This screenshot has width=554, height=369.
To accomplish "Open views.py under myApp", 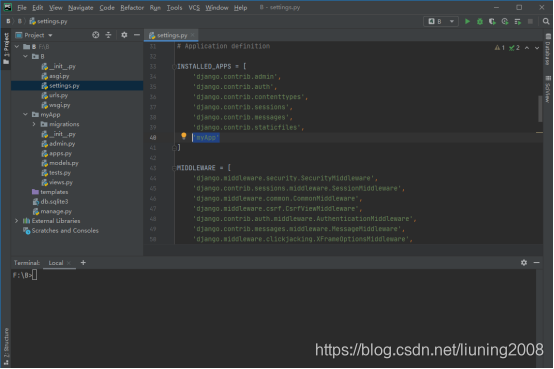I will (x=57, y=182).
